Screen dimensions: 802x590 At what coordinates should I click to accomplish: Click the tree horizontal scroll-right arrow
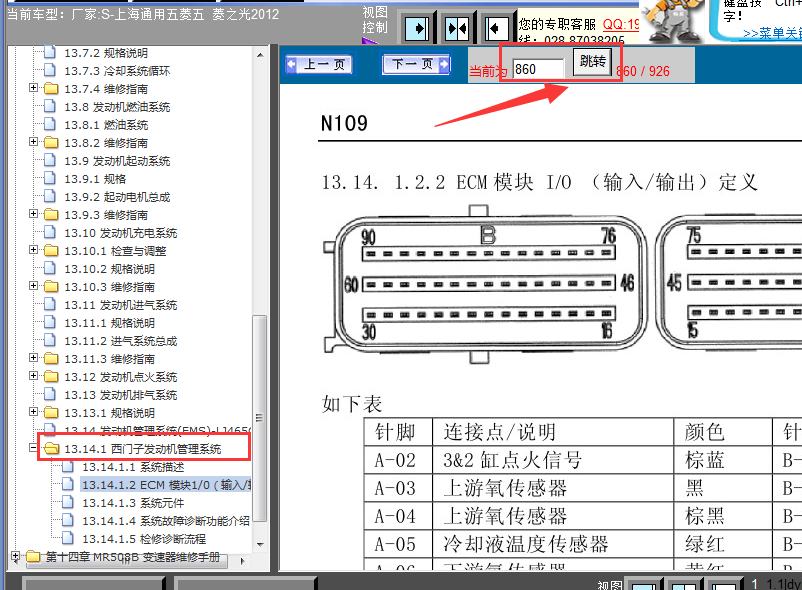[x=242, y=561]
